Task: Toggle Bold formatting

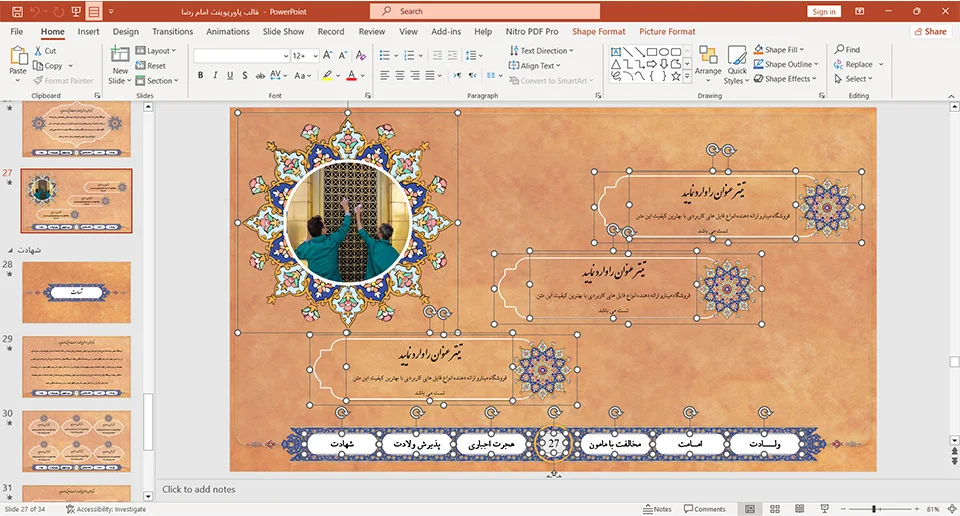Action: tap(200, 75)
